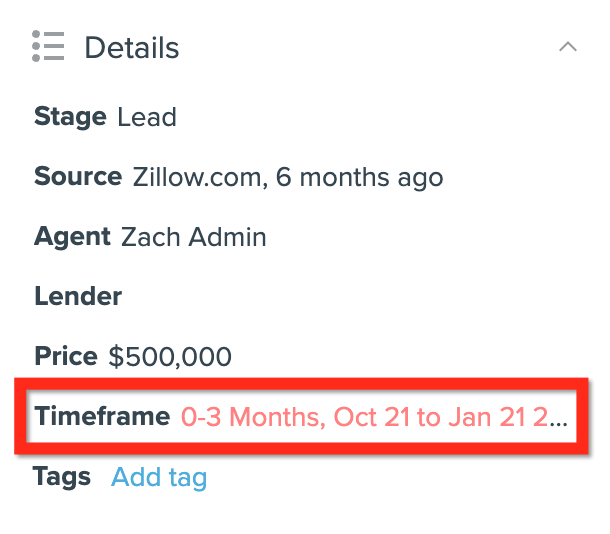610x534 pixels.
Task: Click the Price field label
Action: coord(66,356)
